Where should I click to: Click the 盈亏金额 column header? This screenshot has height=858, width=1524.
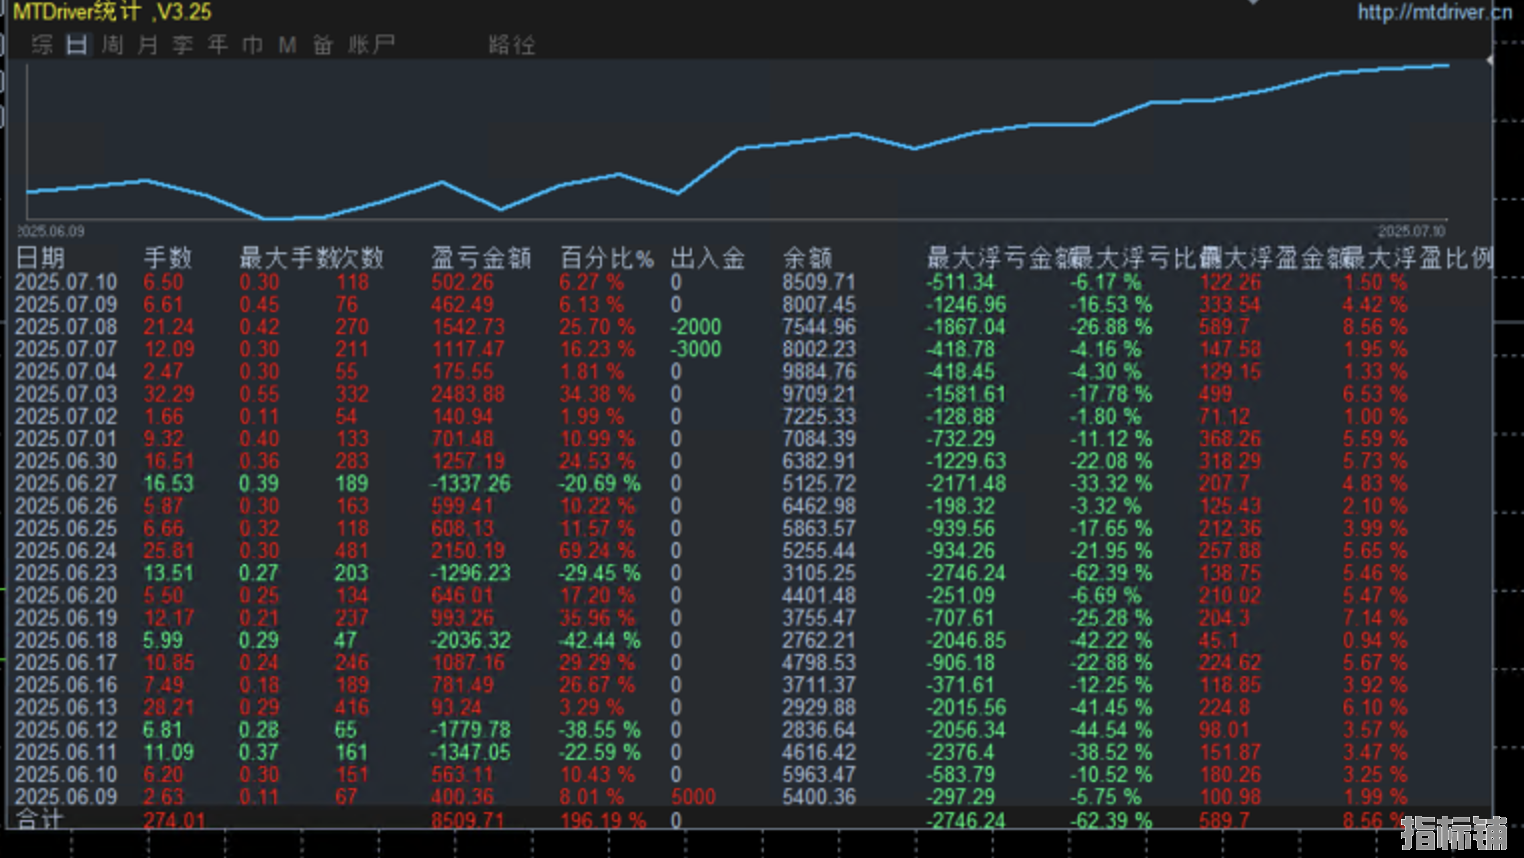[x=481, y=258]
